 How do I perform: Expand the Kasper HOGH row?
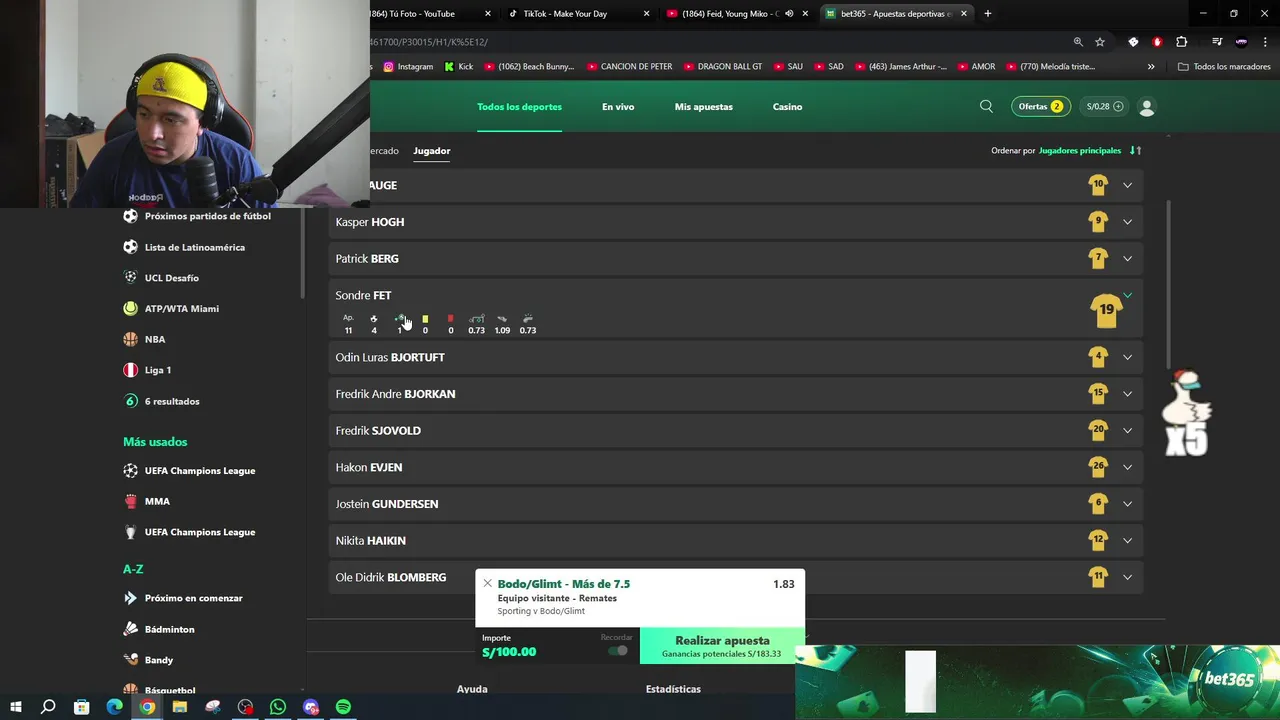coord(1127,222)
